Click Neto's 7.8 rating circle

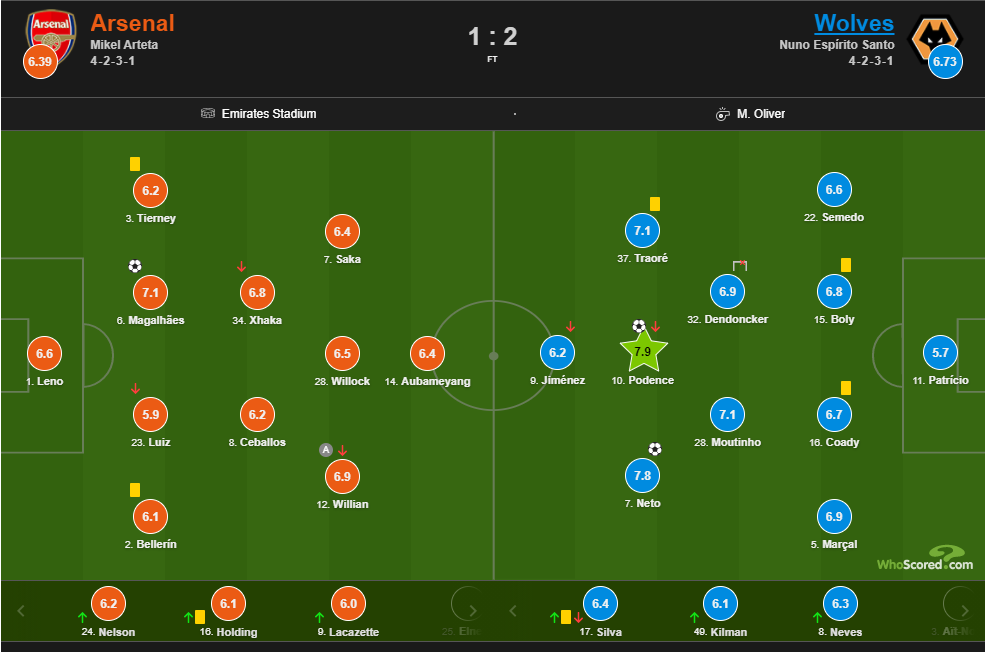click(642, 475)
